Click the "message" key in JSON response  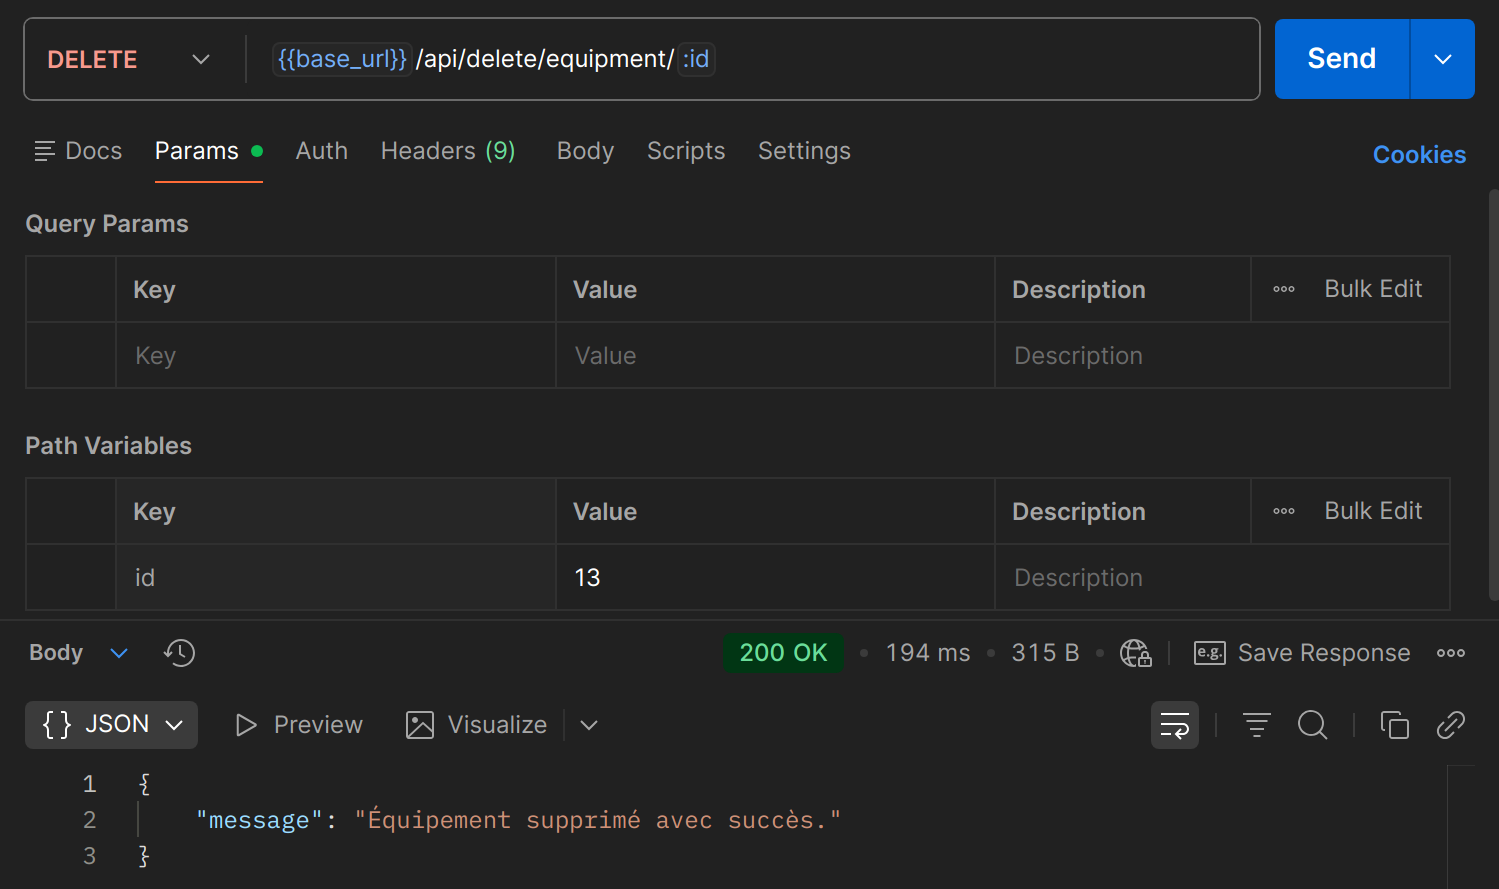point(259,820)
